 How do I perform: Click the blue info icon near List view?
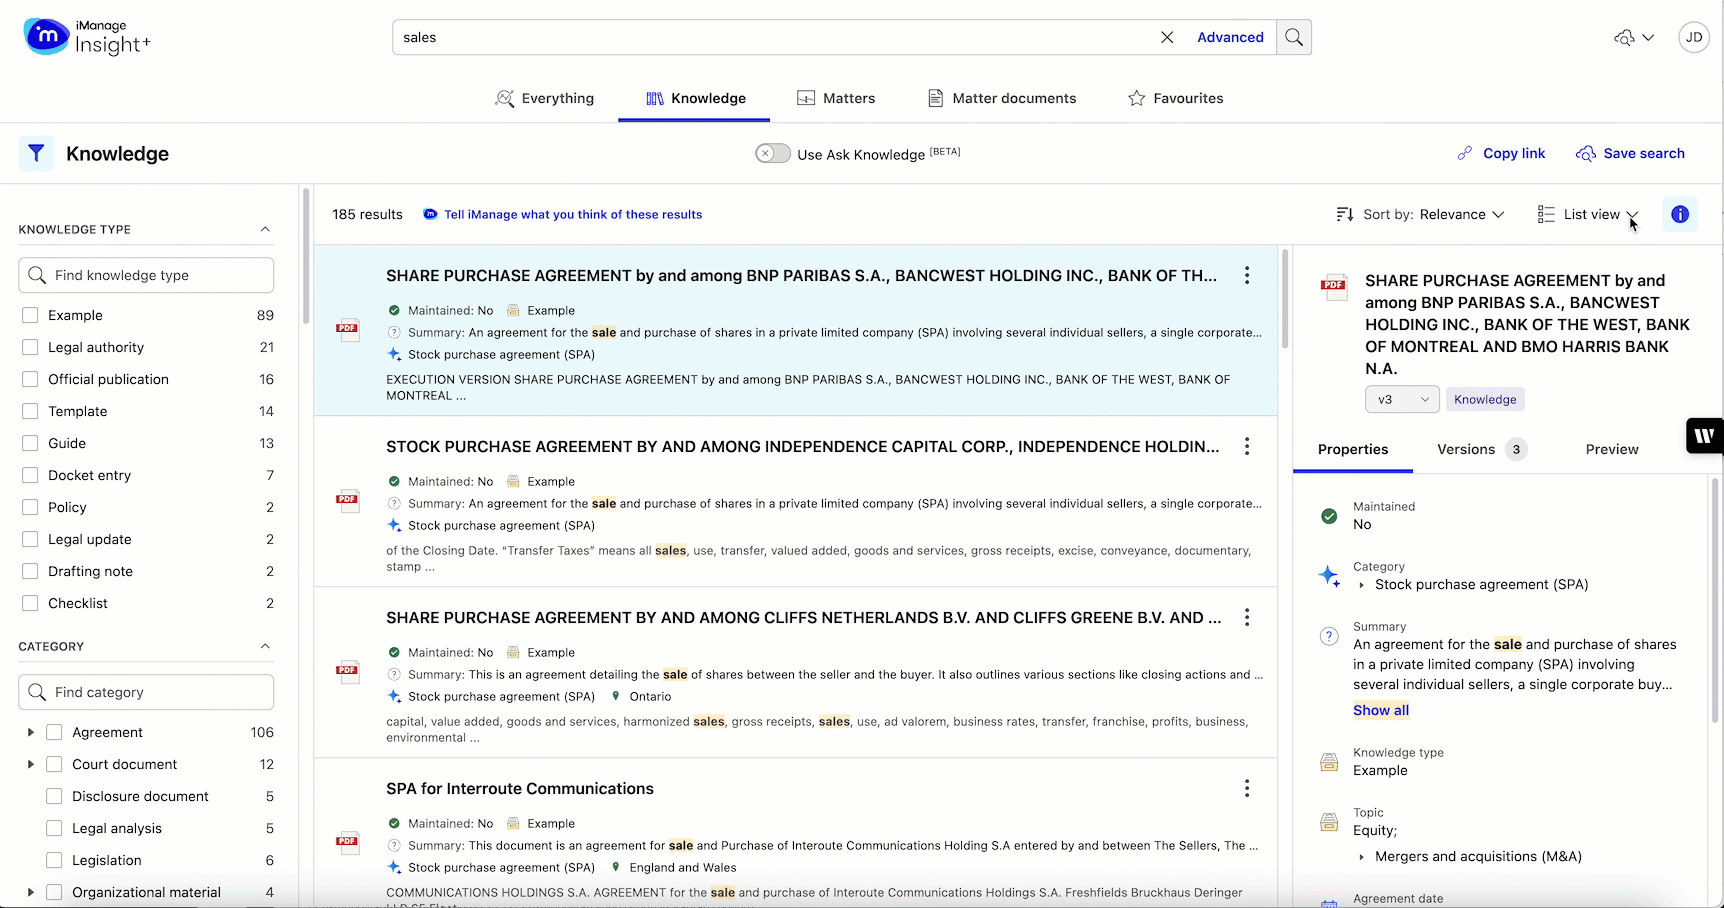pos(1680,214)
